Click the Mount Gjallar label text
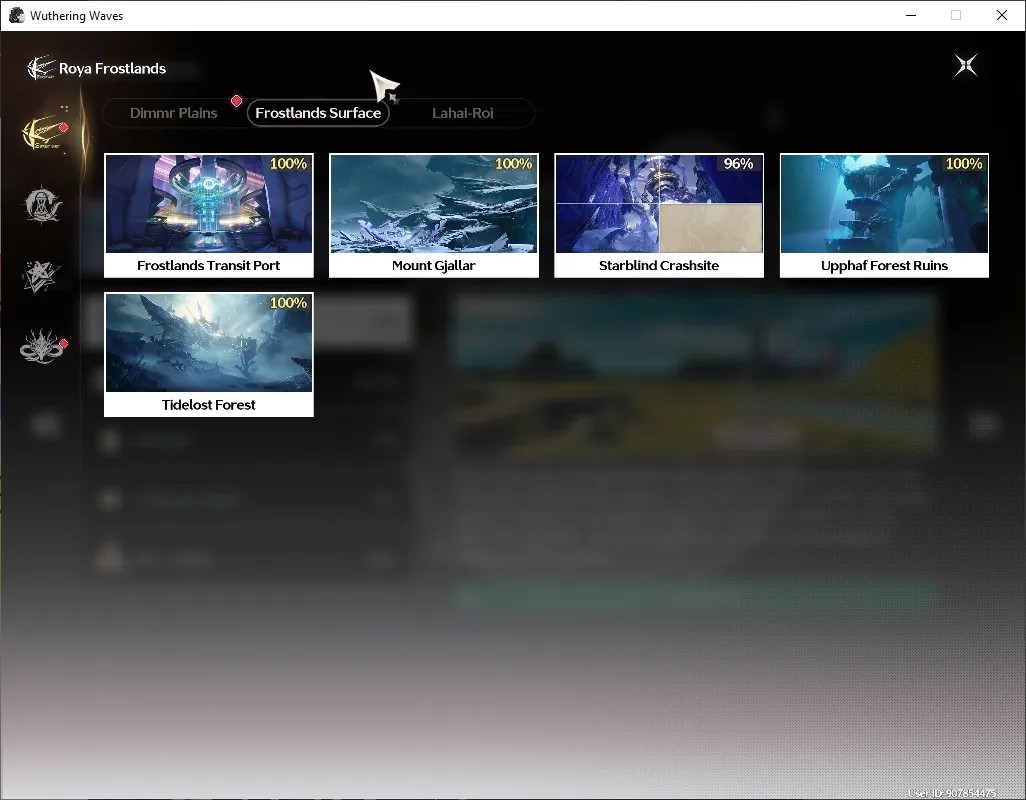The width and height of the screenshot is (1026, 800). click(434, 266)
